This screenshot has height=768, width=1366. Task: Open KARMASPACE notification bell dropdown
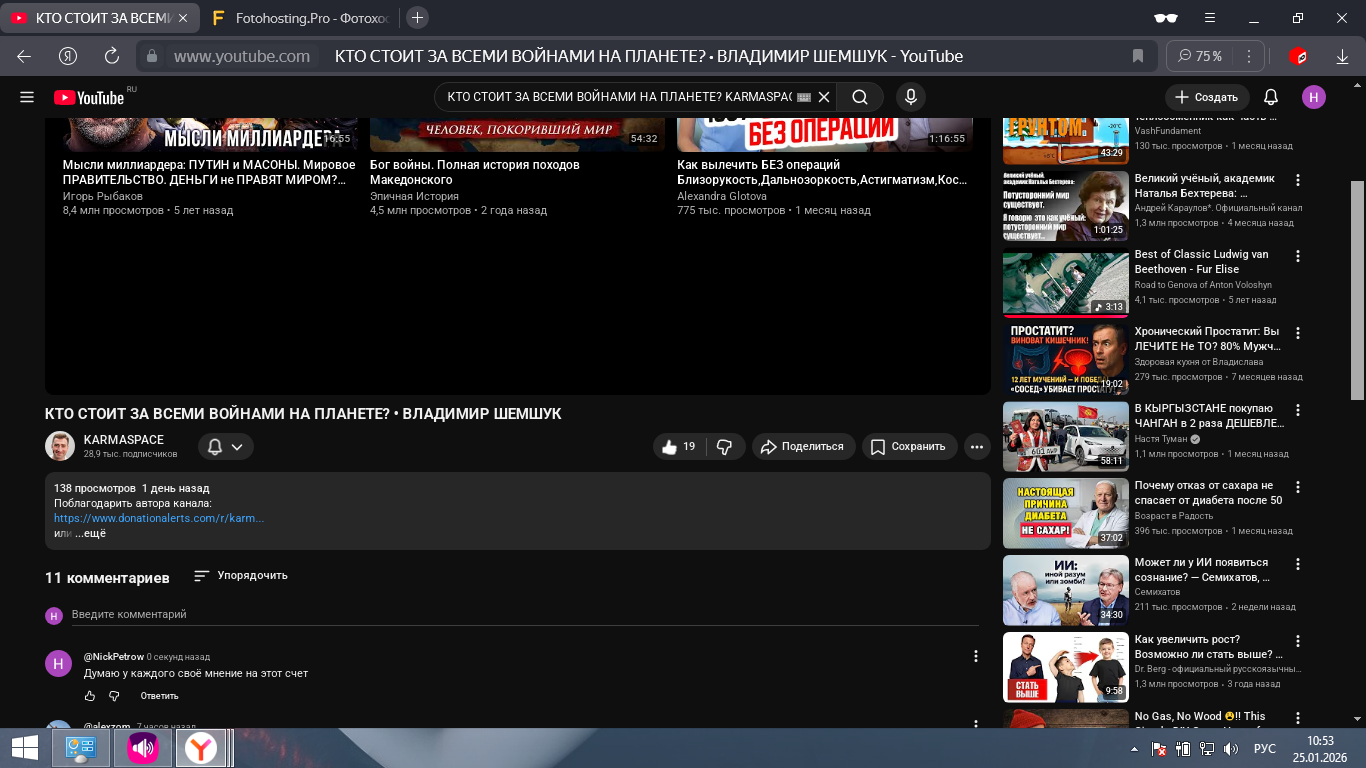click(x=225, y=447)
